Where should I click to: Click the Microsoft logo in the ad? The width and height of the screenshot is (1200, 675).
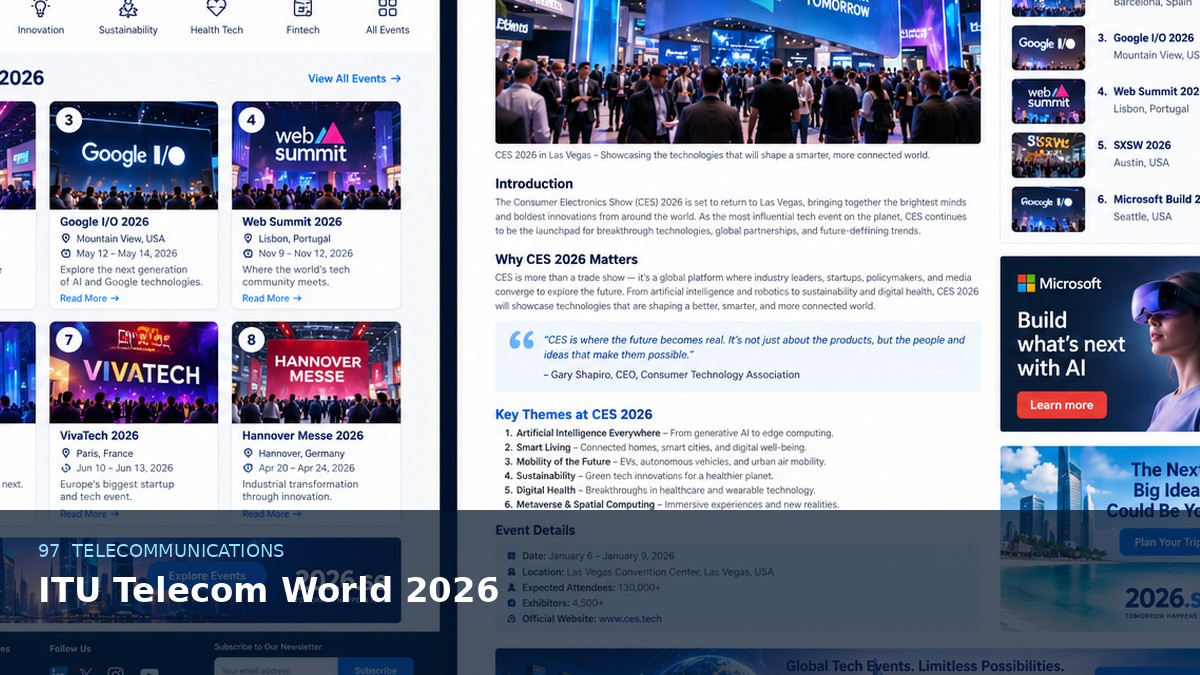click(x=1026, y=284)
